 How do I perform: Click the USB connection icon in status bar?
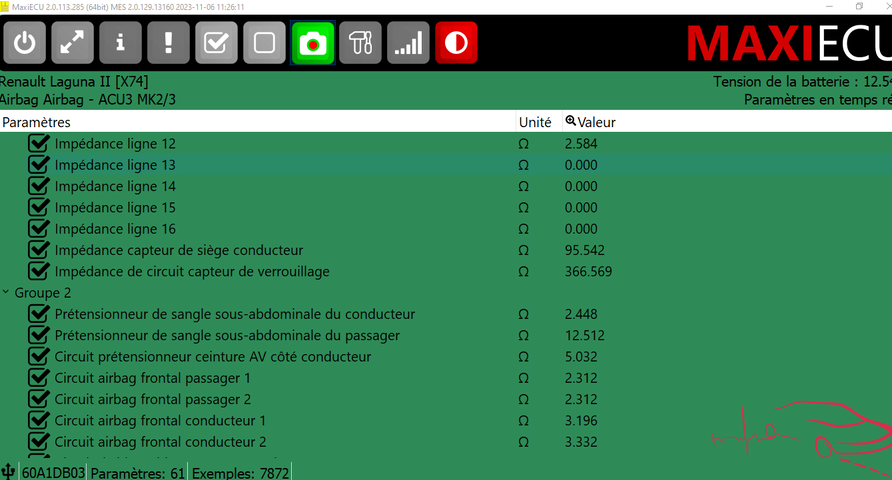click(x=8, y=471)
